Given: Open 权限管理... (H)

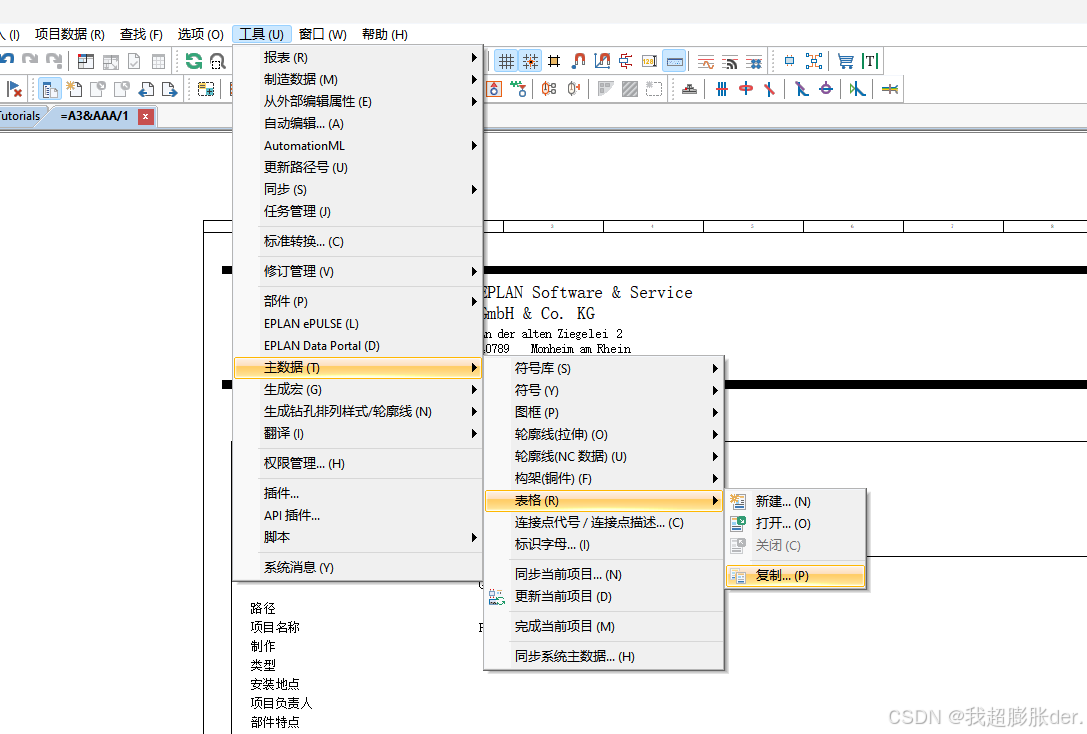Looking at the screenshot, I should 358,464.
